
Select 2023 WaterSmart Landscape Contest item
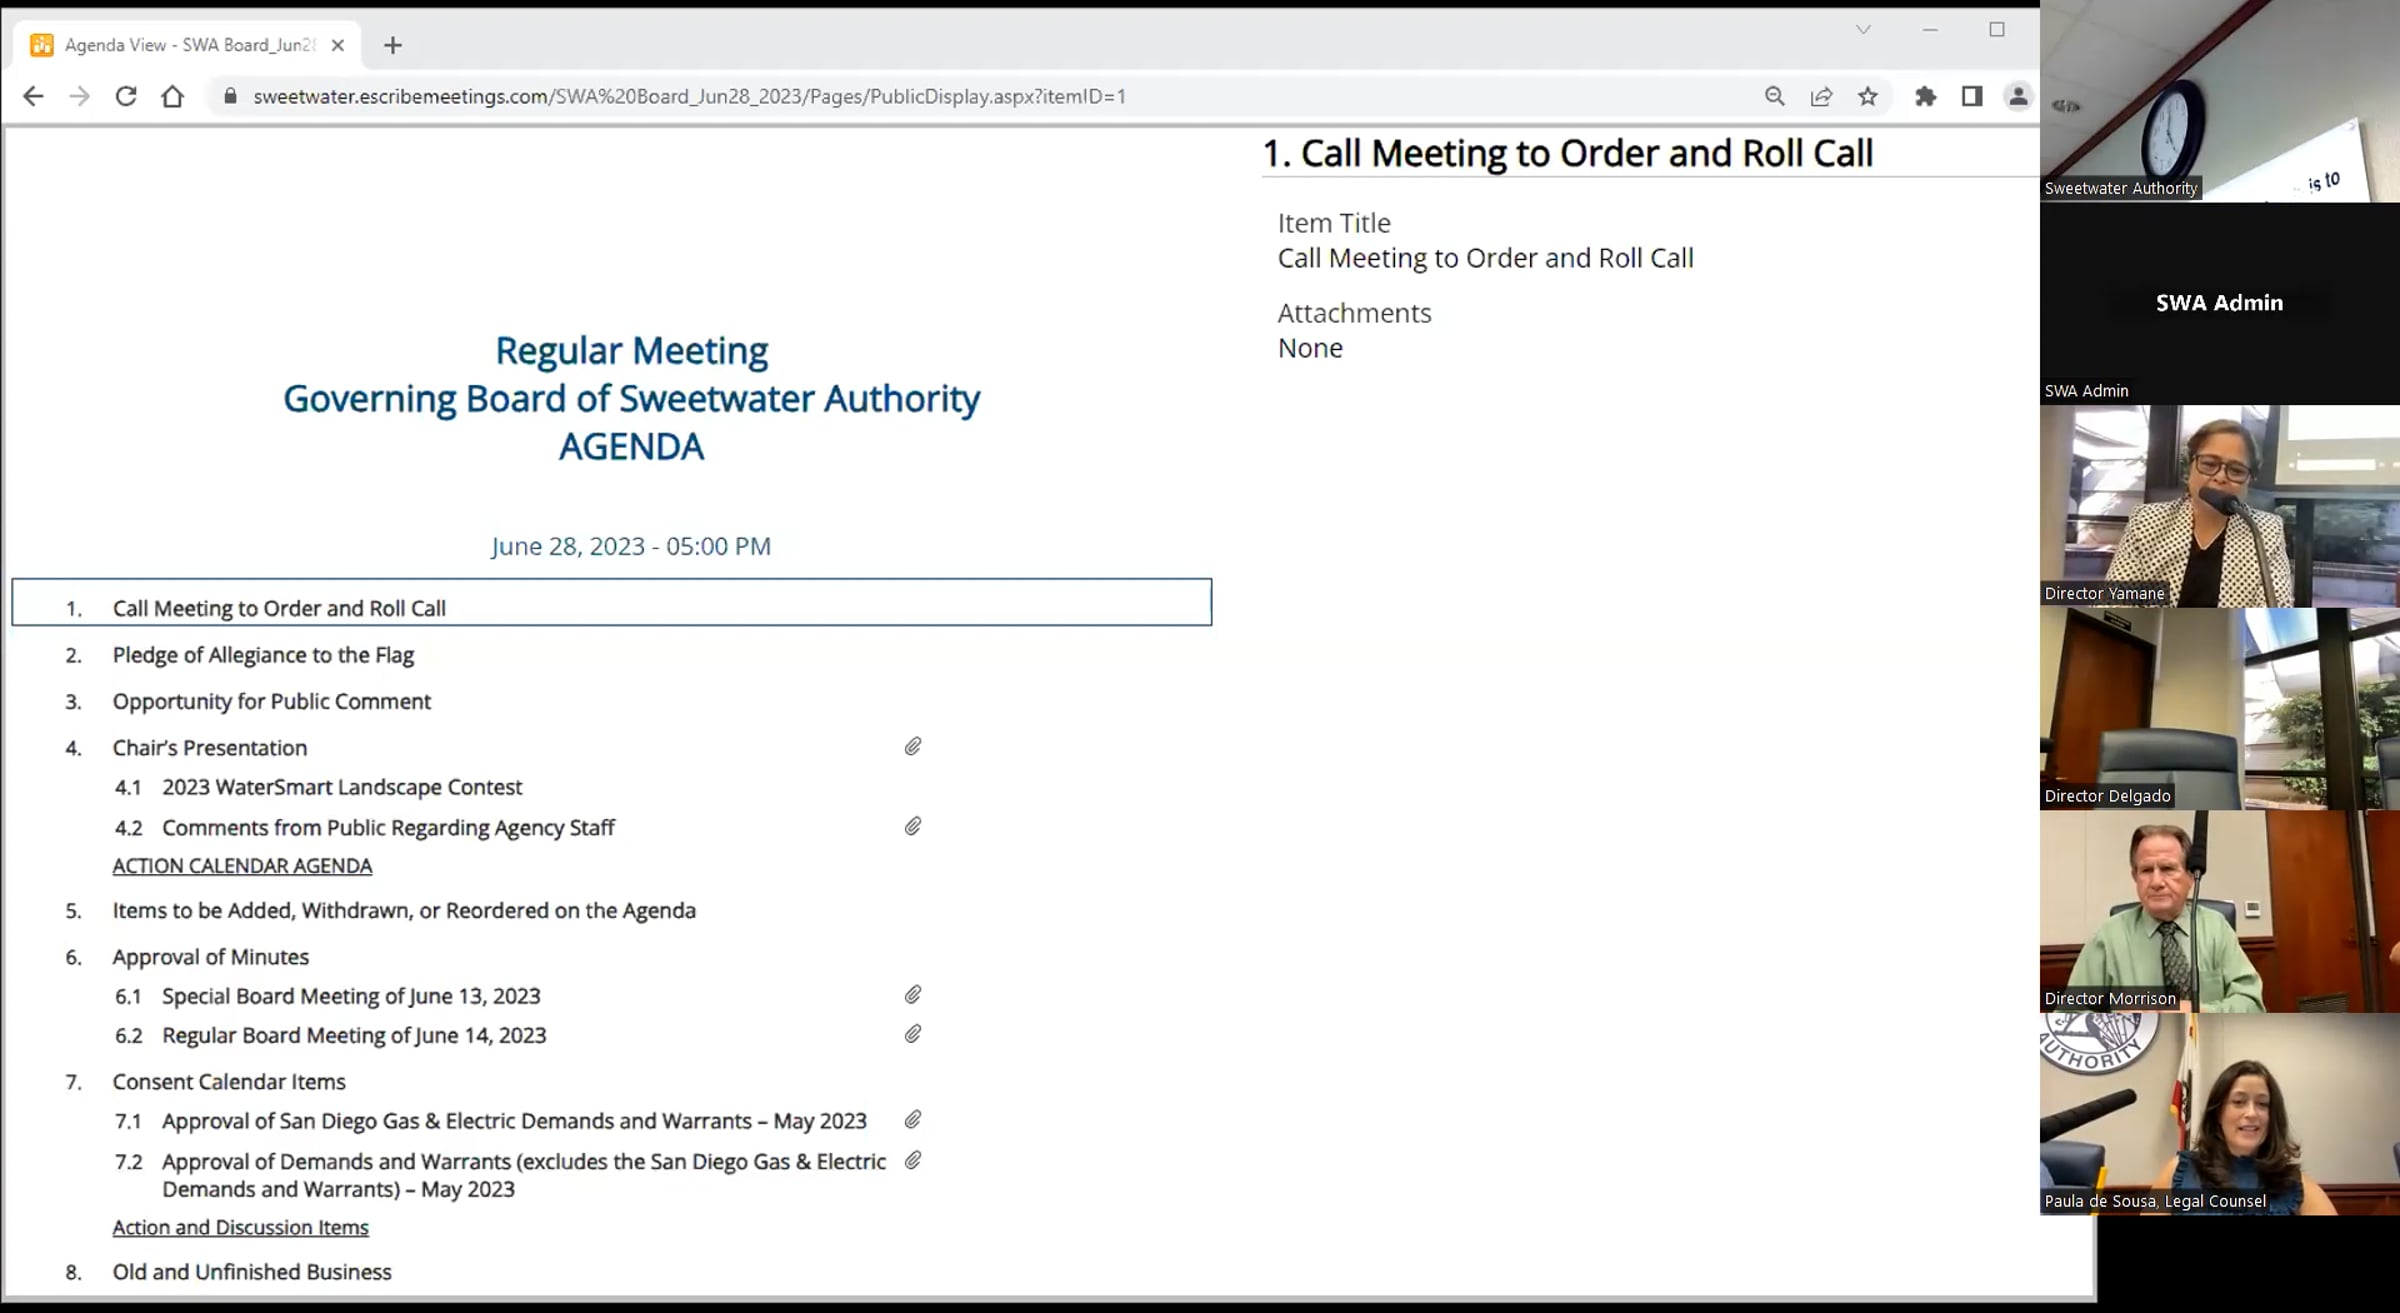click(342, 787)
